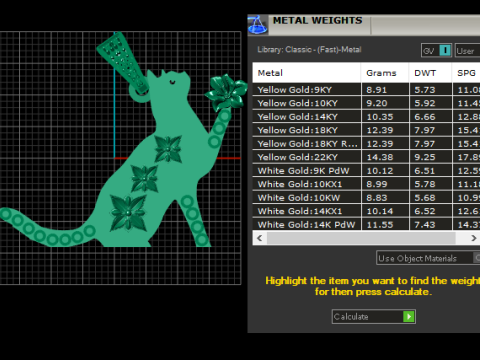The width and height of the screenshot is (480, 360).
Task: Click the Use Object Materials button
Action: tap(428, 258)
